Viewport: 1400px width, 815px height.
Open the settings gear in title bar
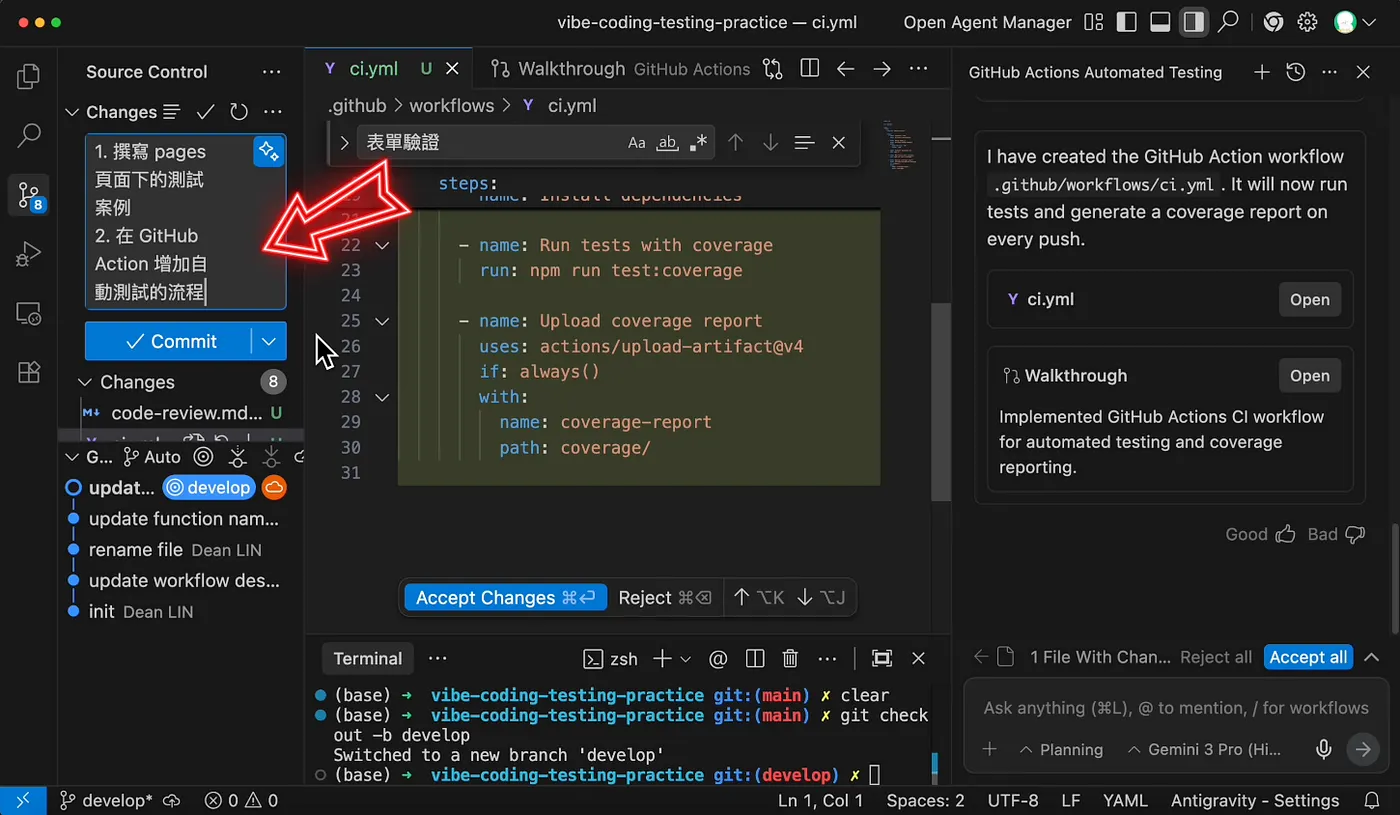(1307, 22)
